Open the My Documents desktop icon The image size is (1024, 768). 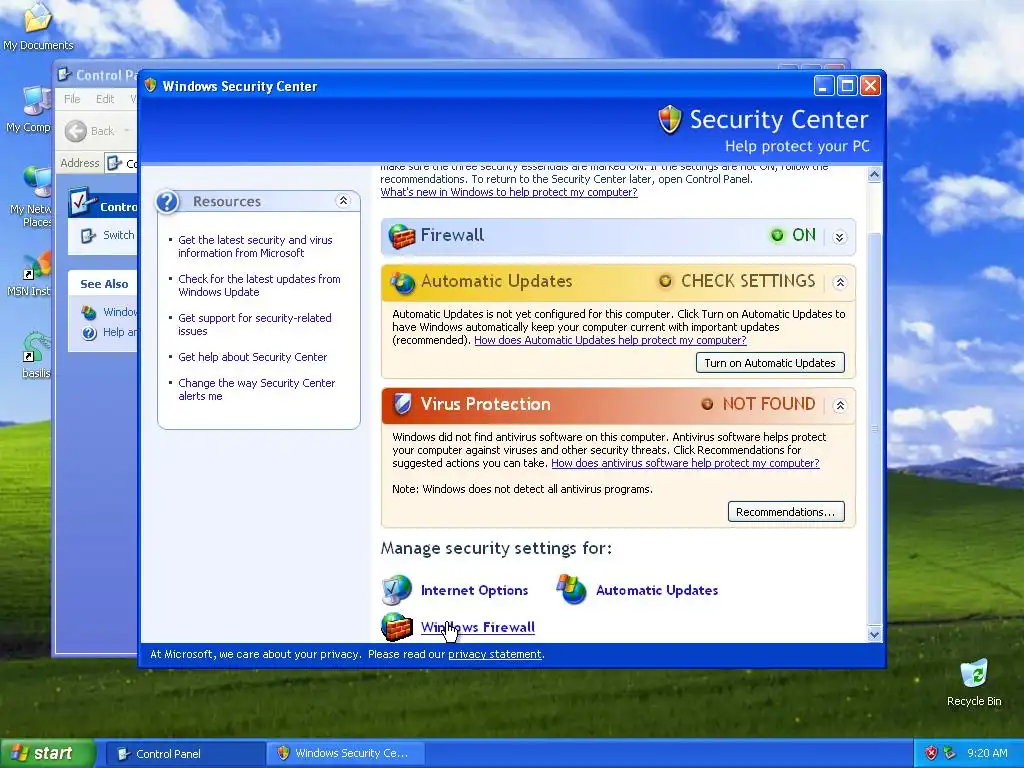click(38, 26)
